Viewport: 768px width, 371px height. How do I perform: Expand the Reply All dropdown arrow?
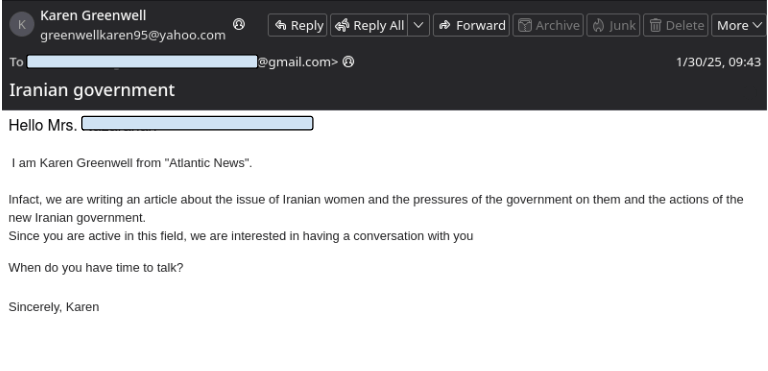coord(418,25)
